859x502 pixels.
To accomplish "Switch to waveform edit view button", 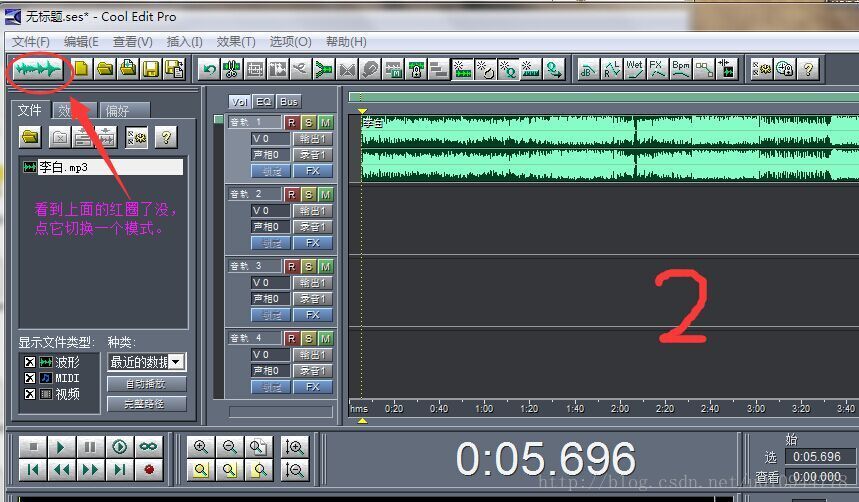I will 37,69.
